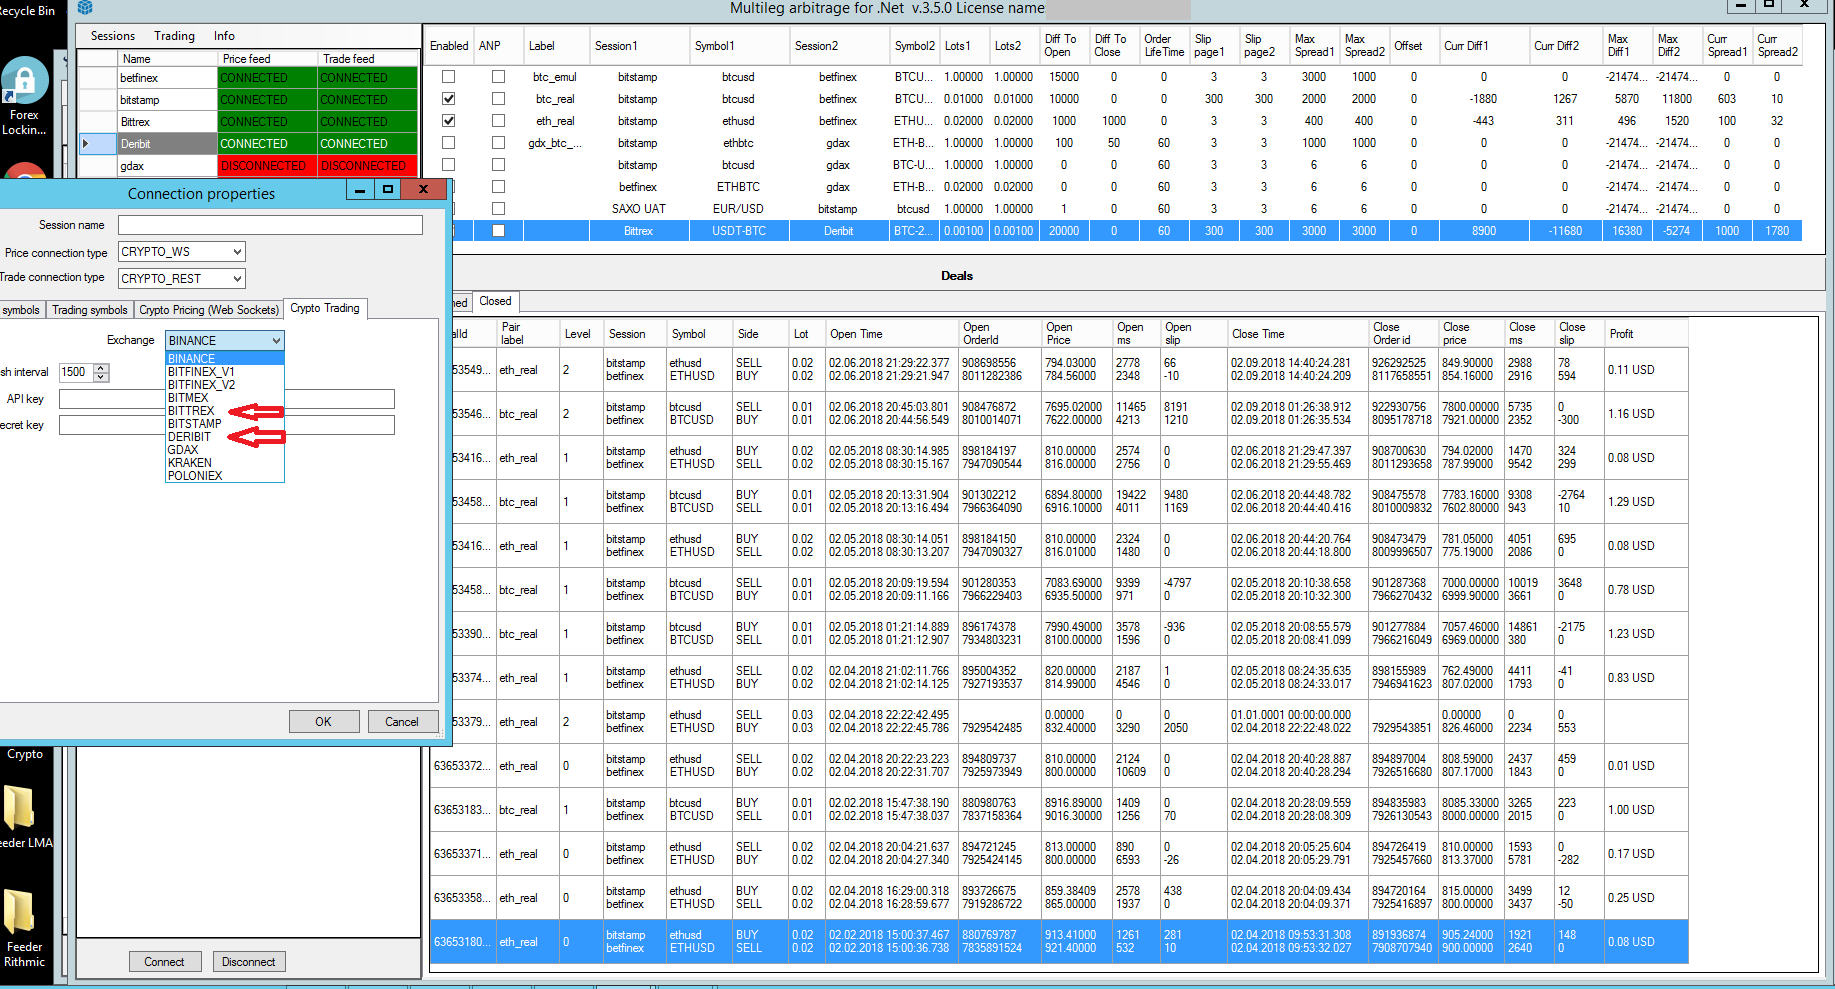1835x989 pixels.
Task: Minimize the Connection properties dialog
Action: (360, 189)
